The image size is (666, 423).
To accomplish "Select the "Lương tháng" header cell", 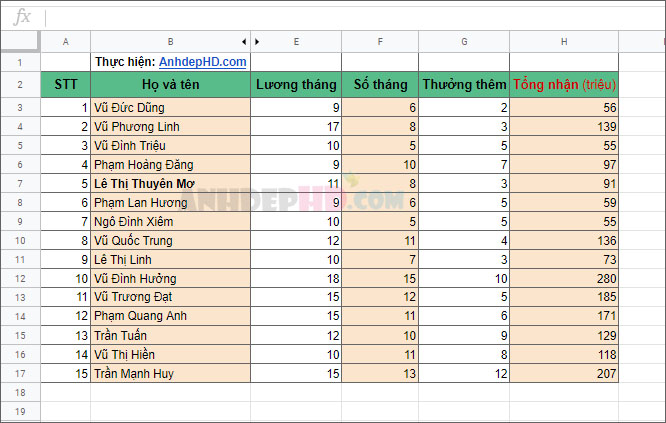I will [x=296, y=85].
